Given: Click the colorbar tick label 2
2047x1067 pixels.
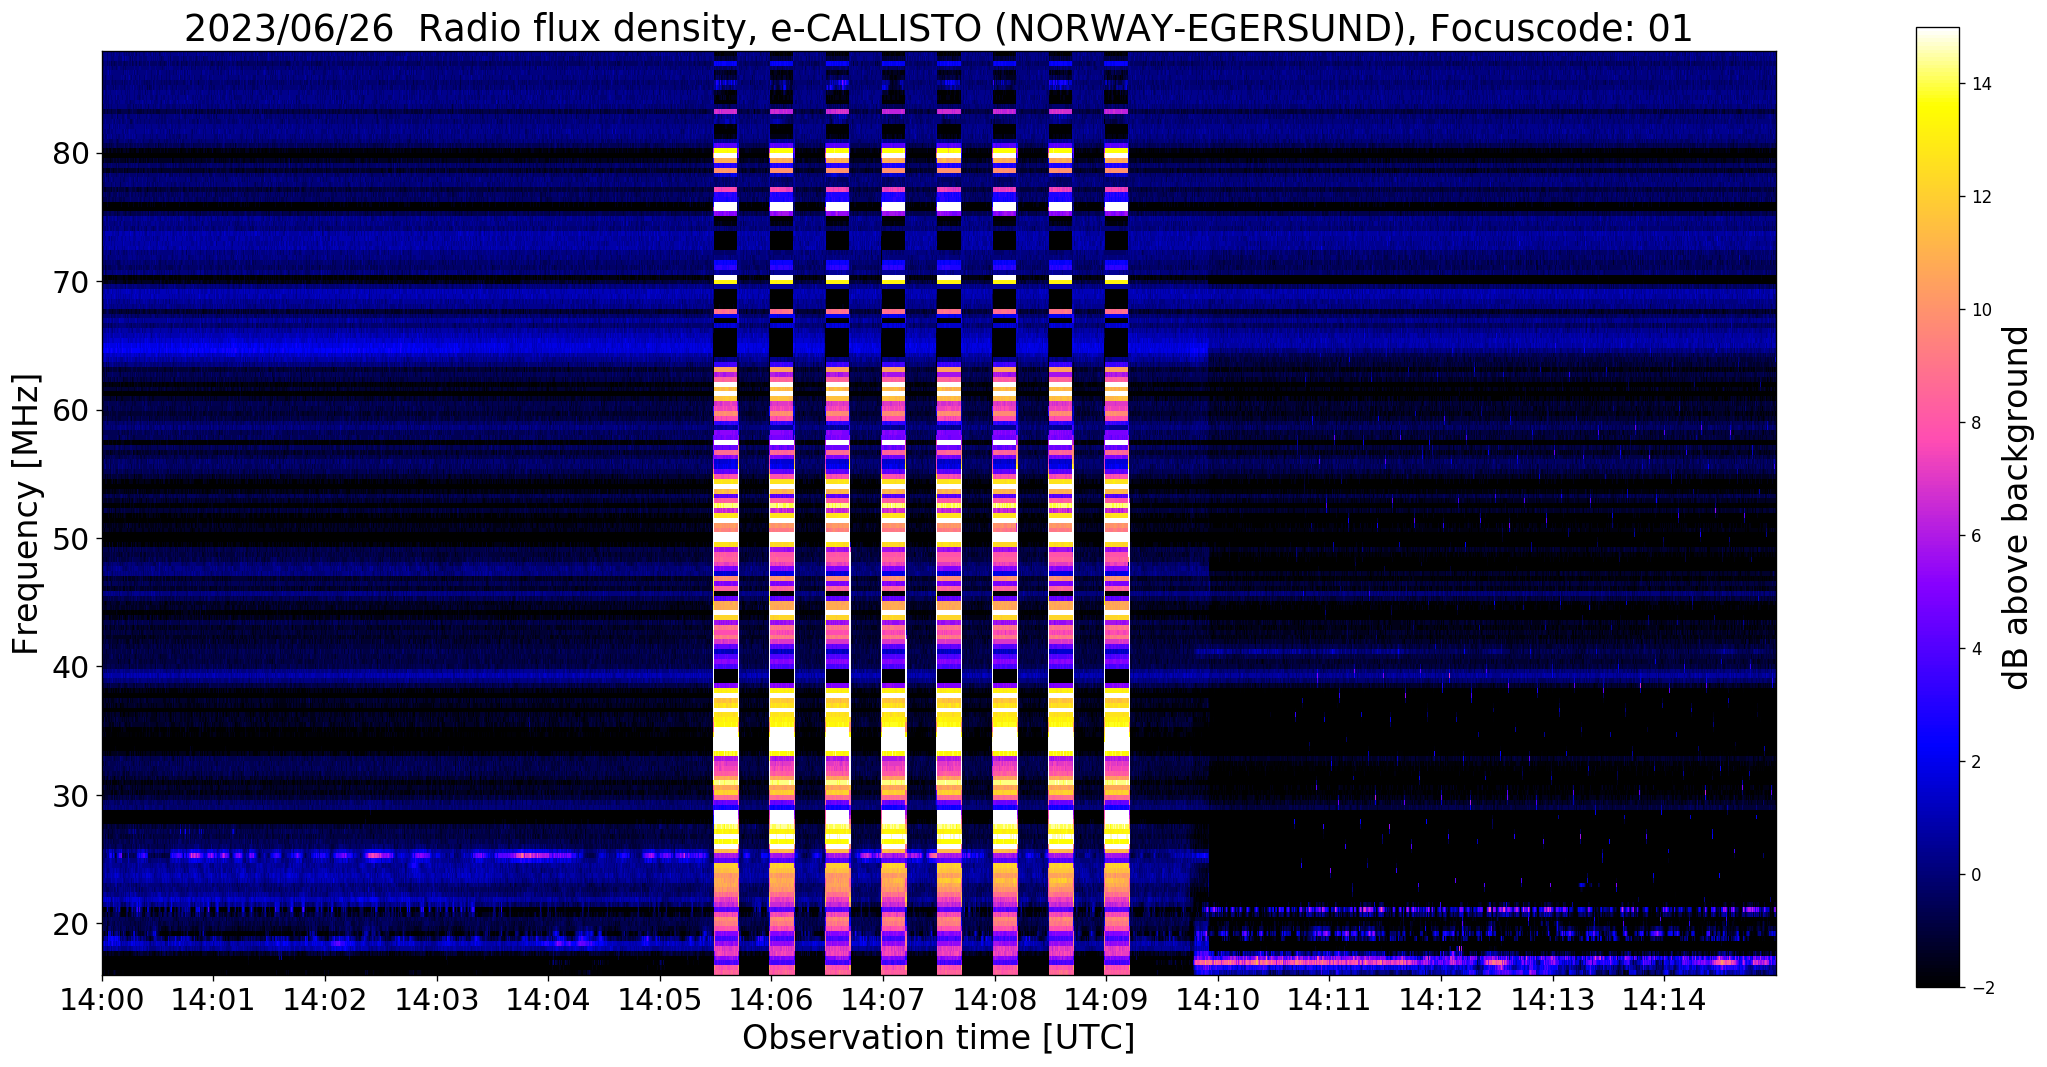Looking at the screenshot, I should (x=1975, y=762).
